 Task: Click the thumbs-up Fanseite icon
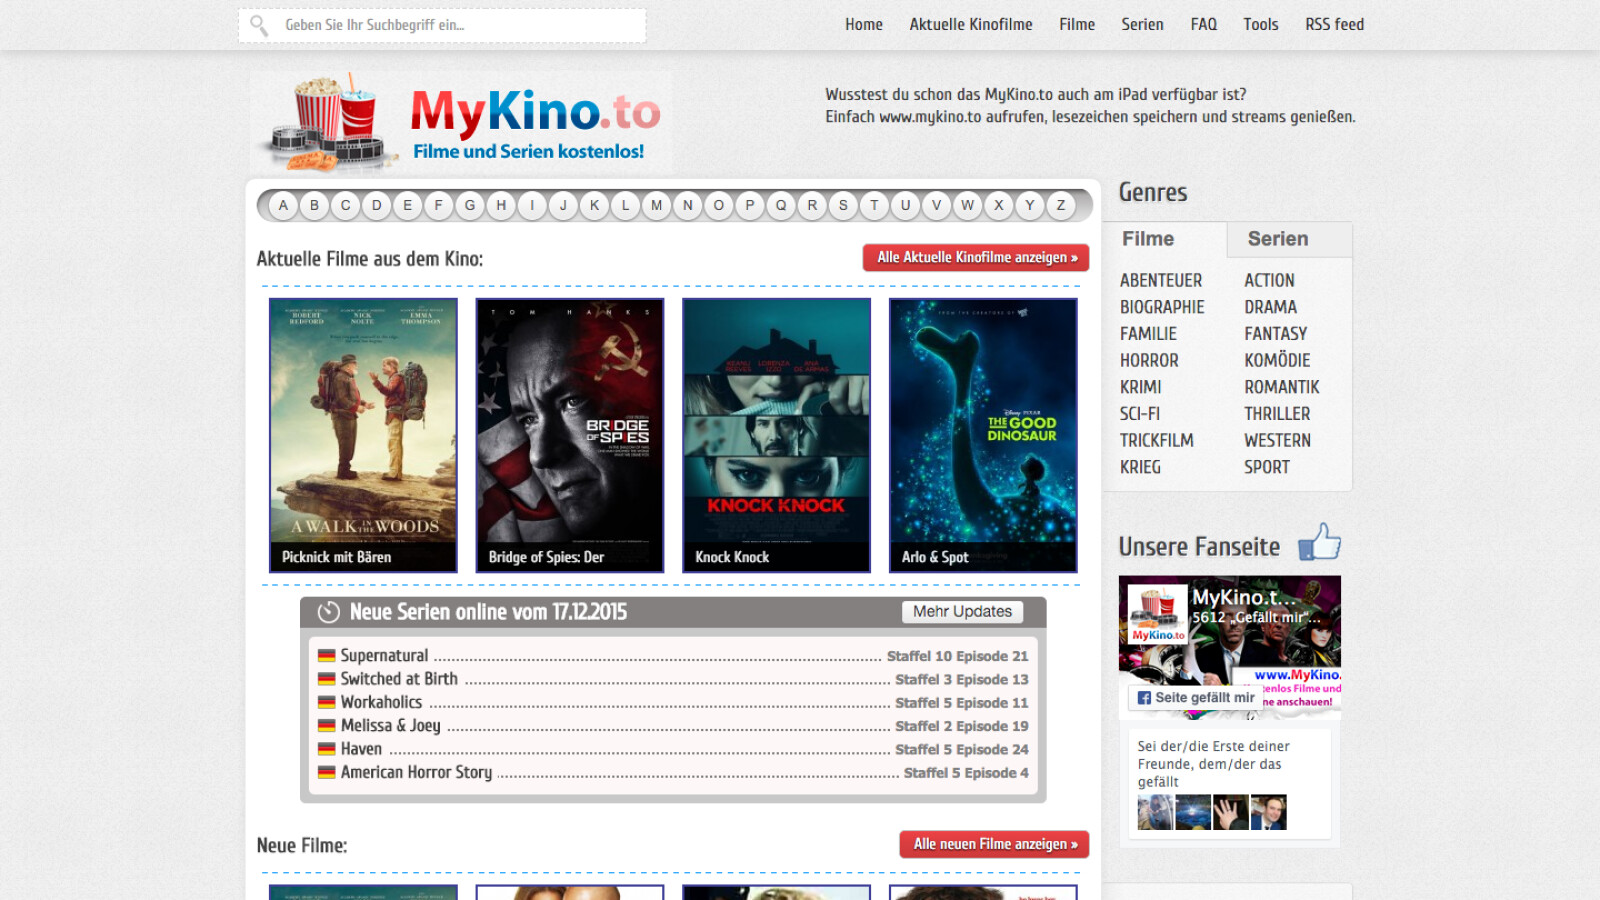tap(1319, 542)
